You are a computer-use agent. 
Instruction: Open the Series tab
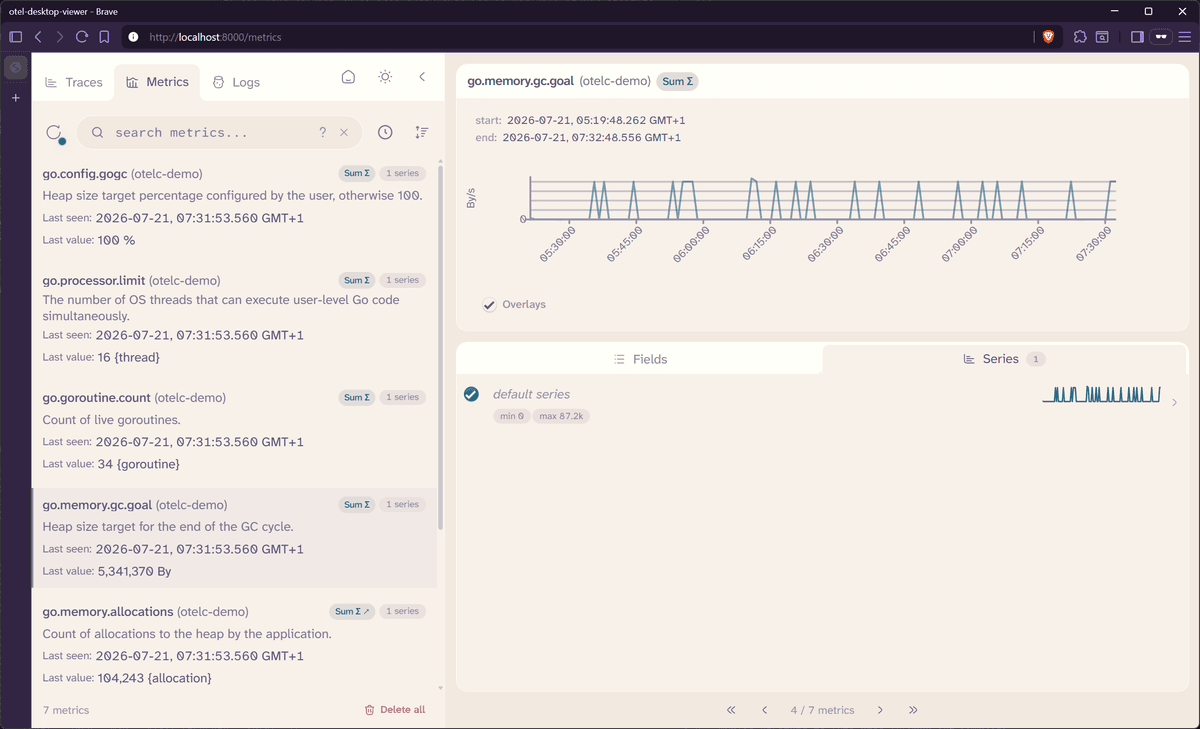(1004, 359)
